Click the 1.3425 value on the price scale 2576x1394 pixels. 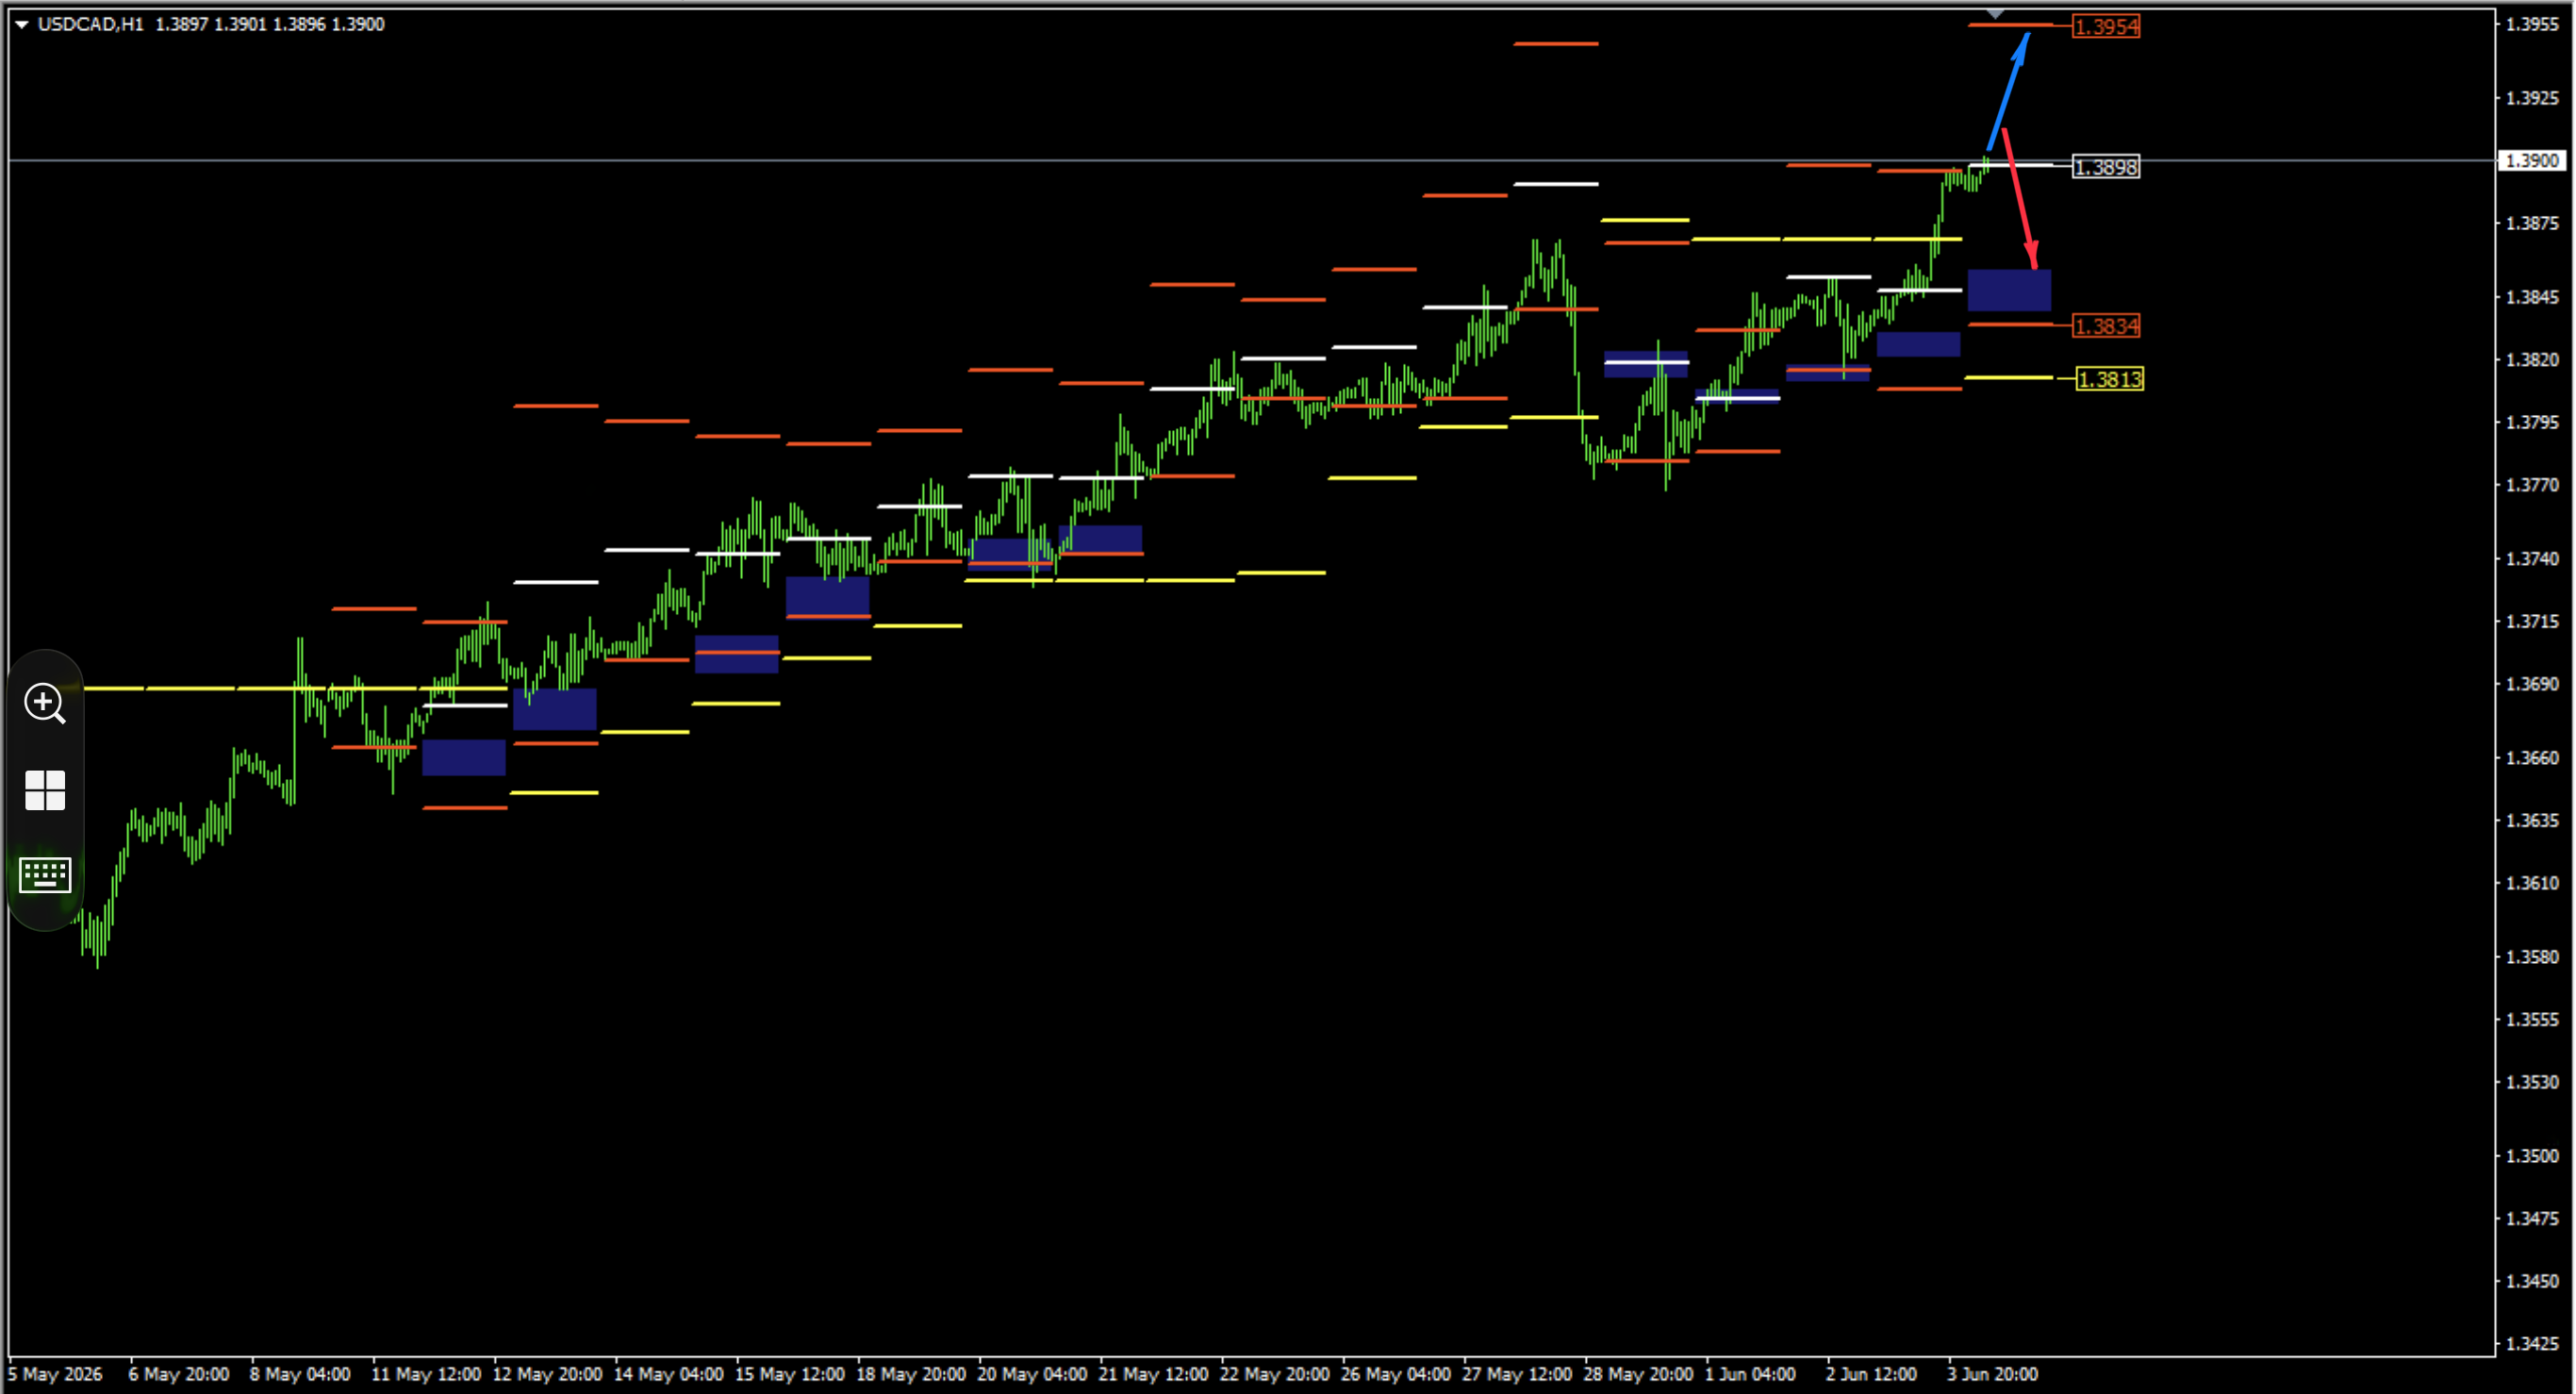2532,1343
